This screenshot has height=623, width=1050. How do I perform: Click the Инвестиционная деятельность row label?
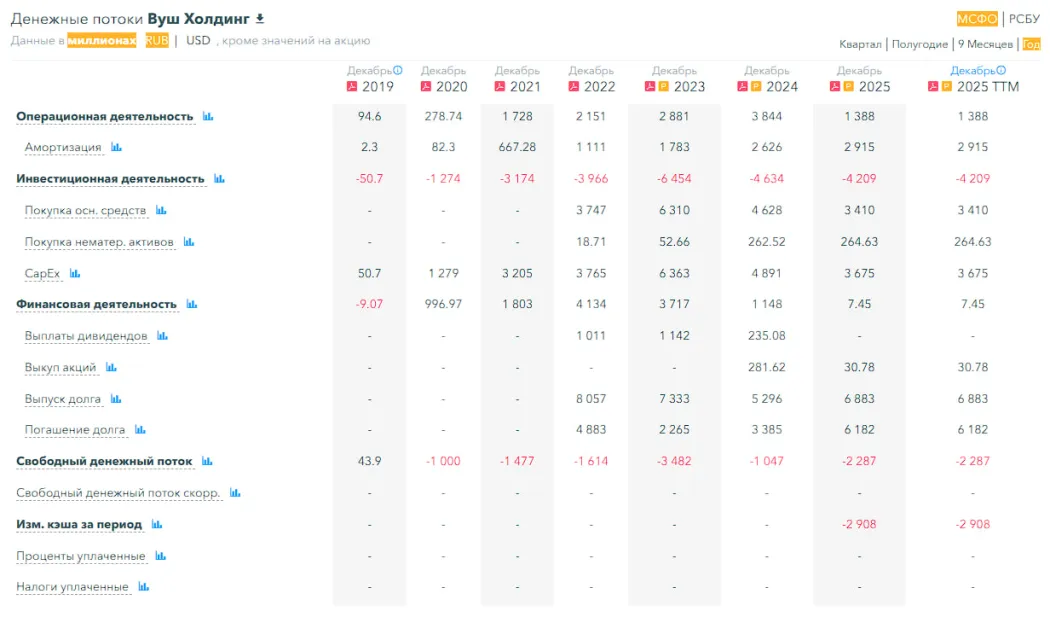pos(110,179)
